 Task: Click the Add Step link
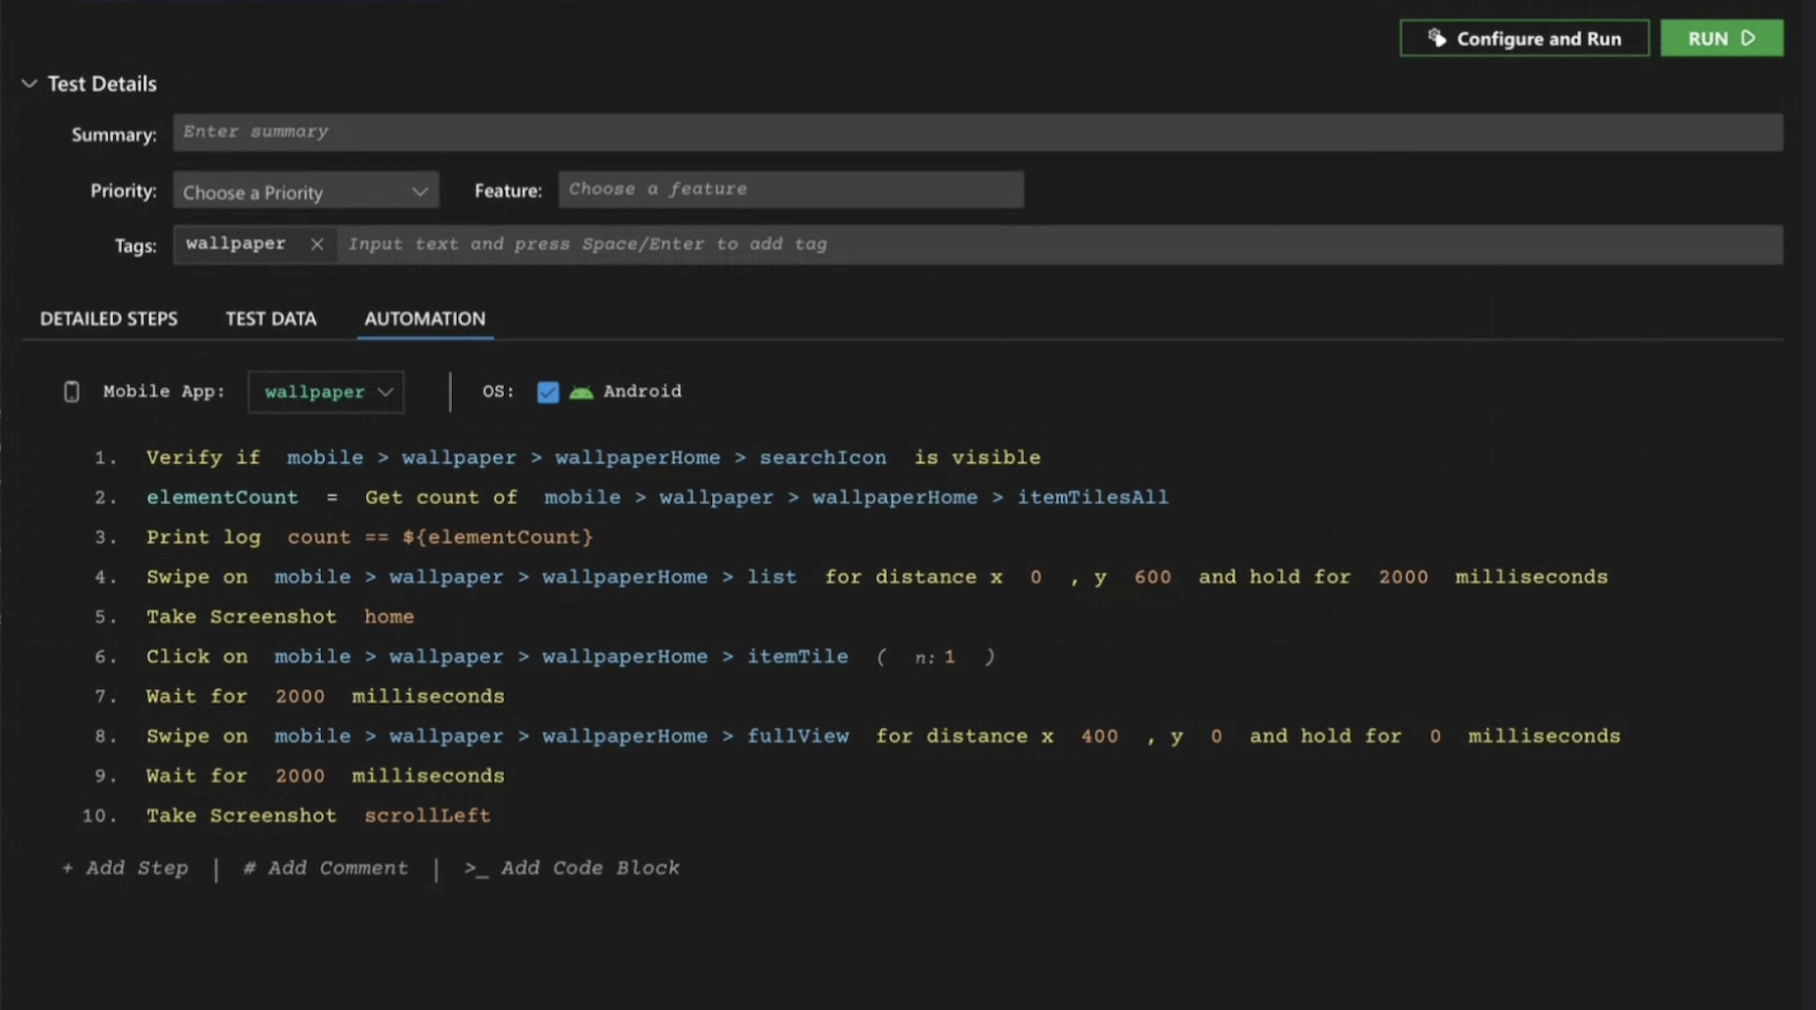click(x=126, y=868)
